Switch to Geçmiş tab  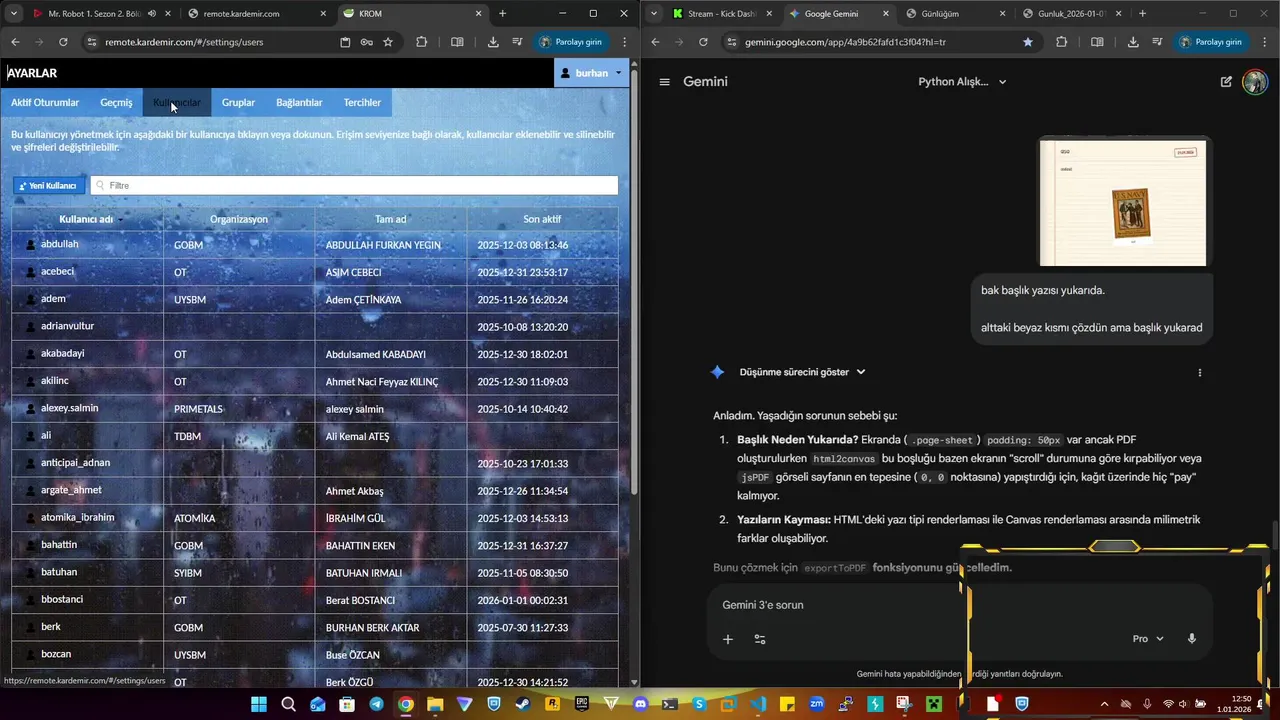pos(116,102)
